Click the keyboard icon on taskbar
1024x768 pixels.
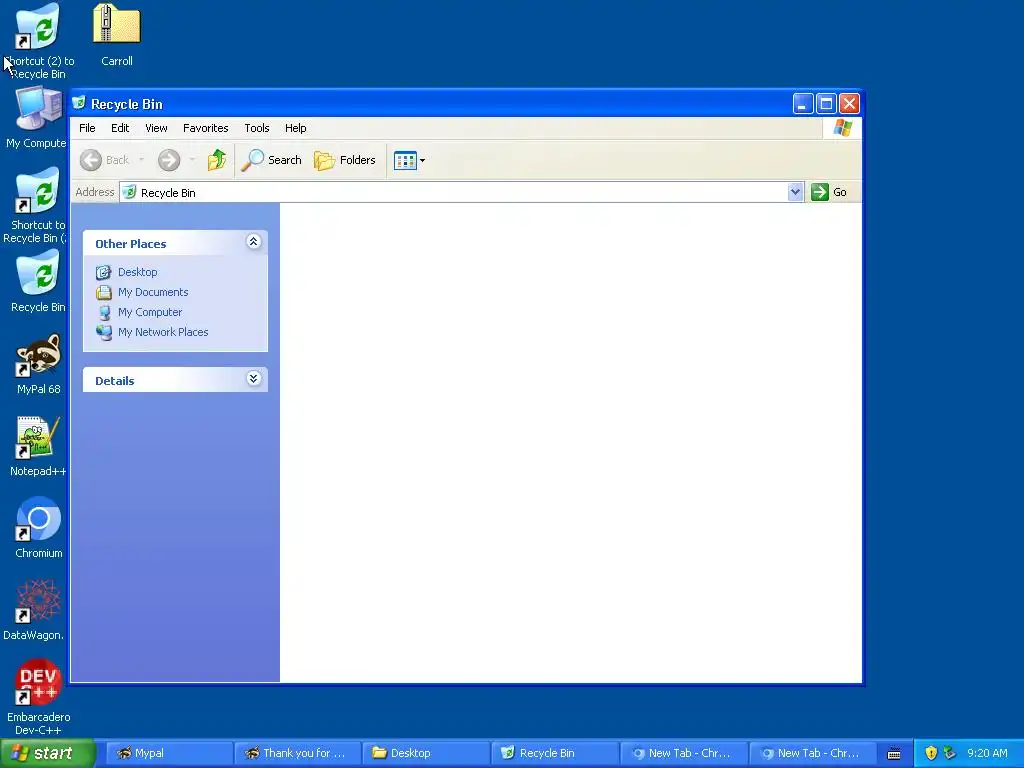[895, 754]
